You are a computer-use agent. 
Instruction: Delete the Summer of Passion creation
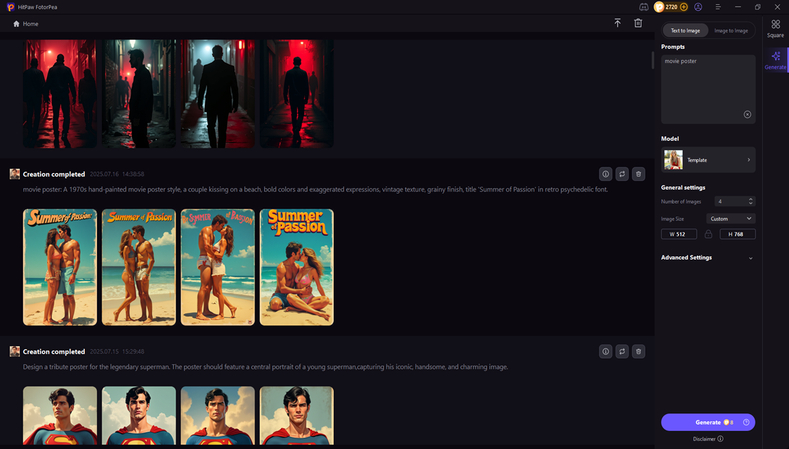pos(639,174)
